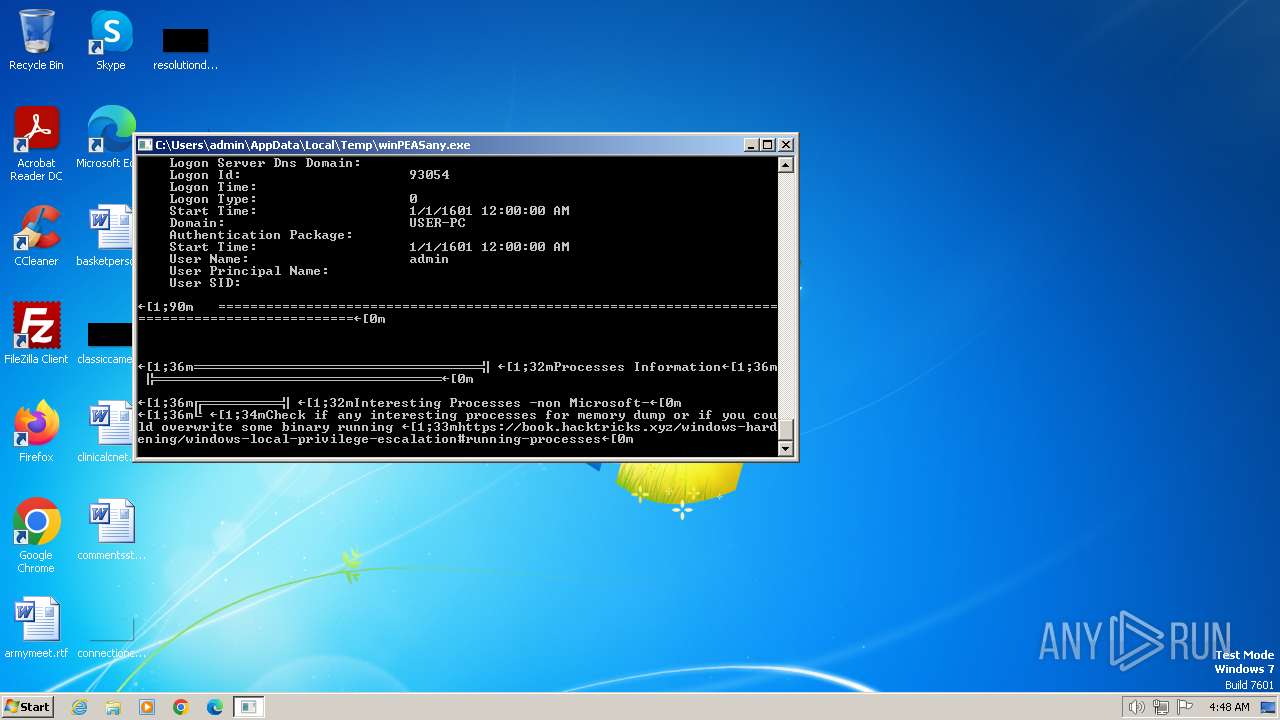Open the Skype desktop shortcut

pyautogui.click(x=111, y=40)
